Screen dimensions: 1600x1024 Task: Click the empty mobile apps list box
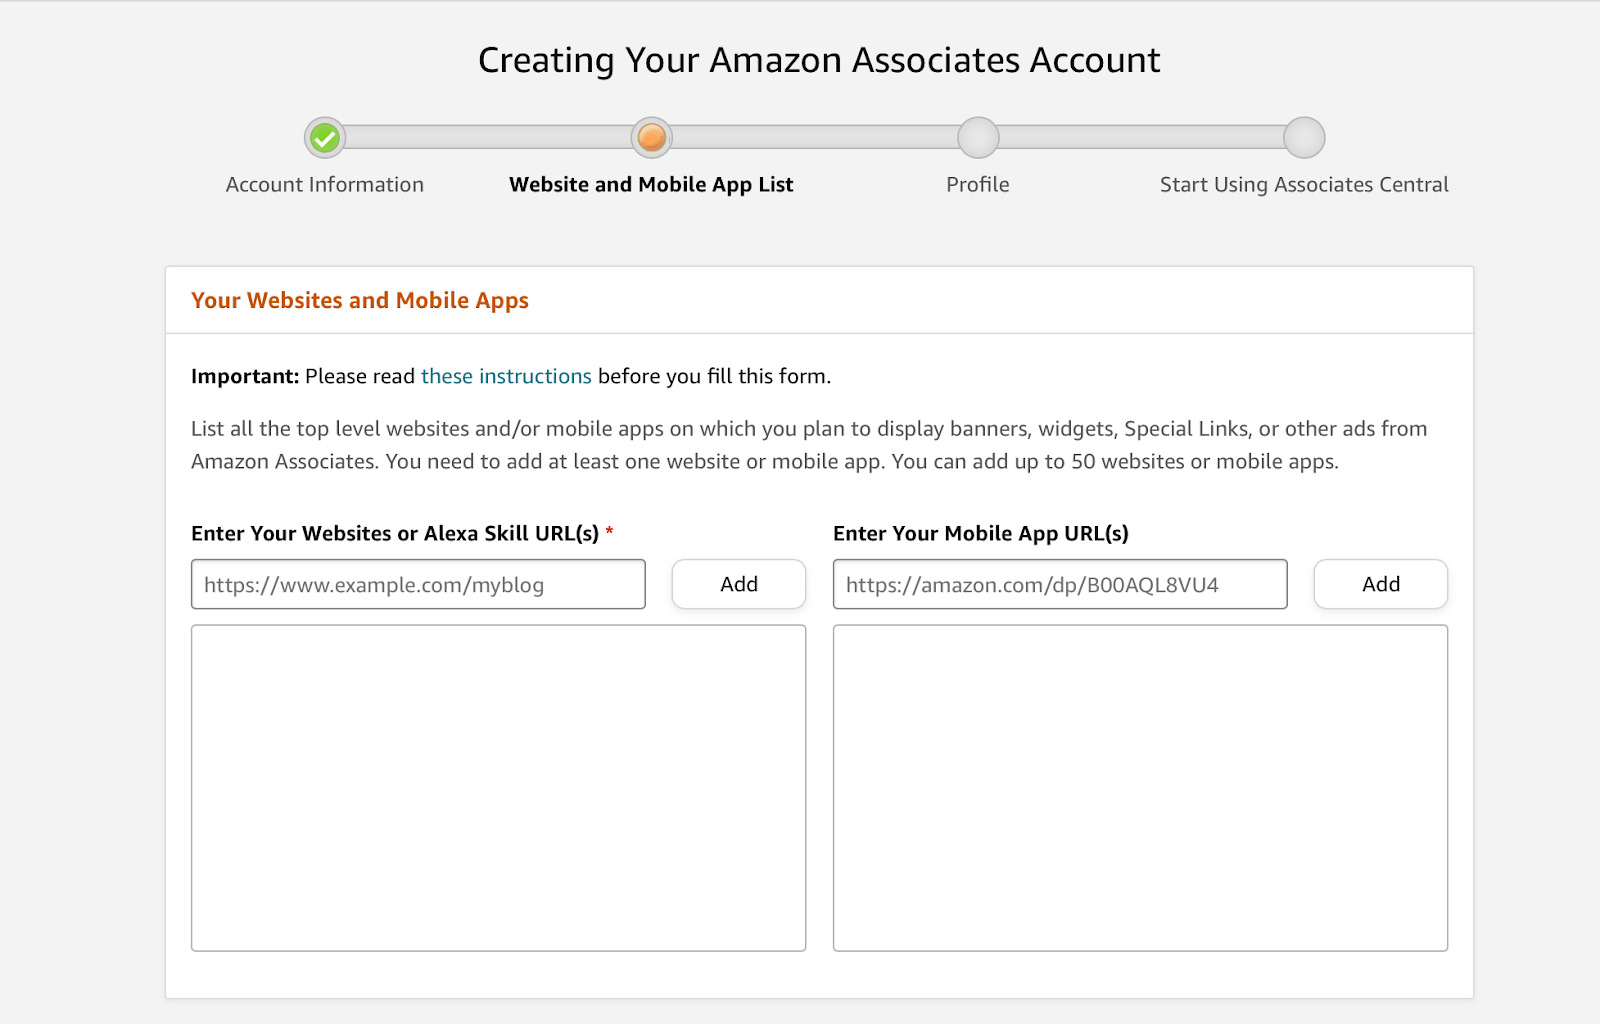coord(1140,786)
